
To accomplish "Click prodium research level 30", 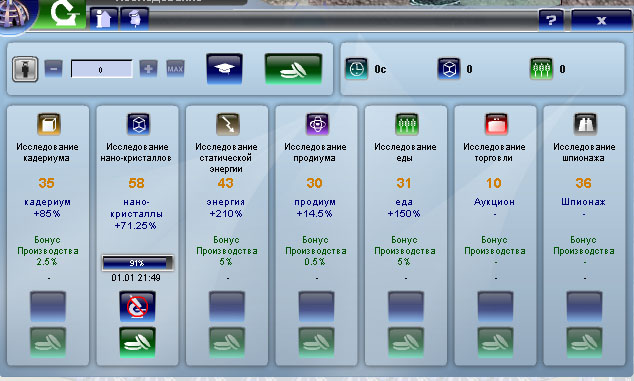I will (x=315, y=183).
